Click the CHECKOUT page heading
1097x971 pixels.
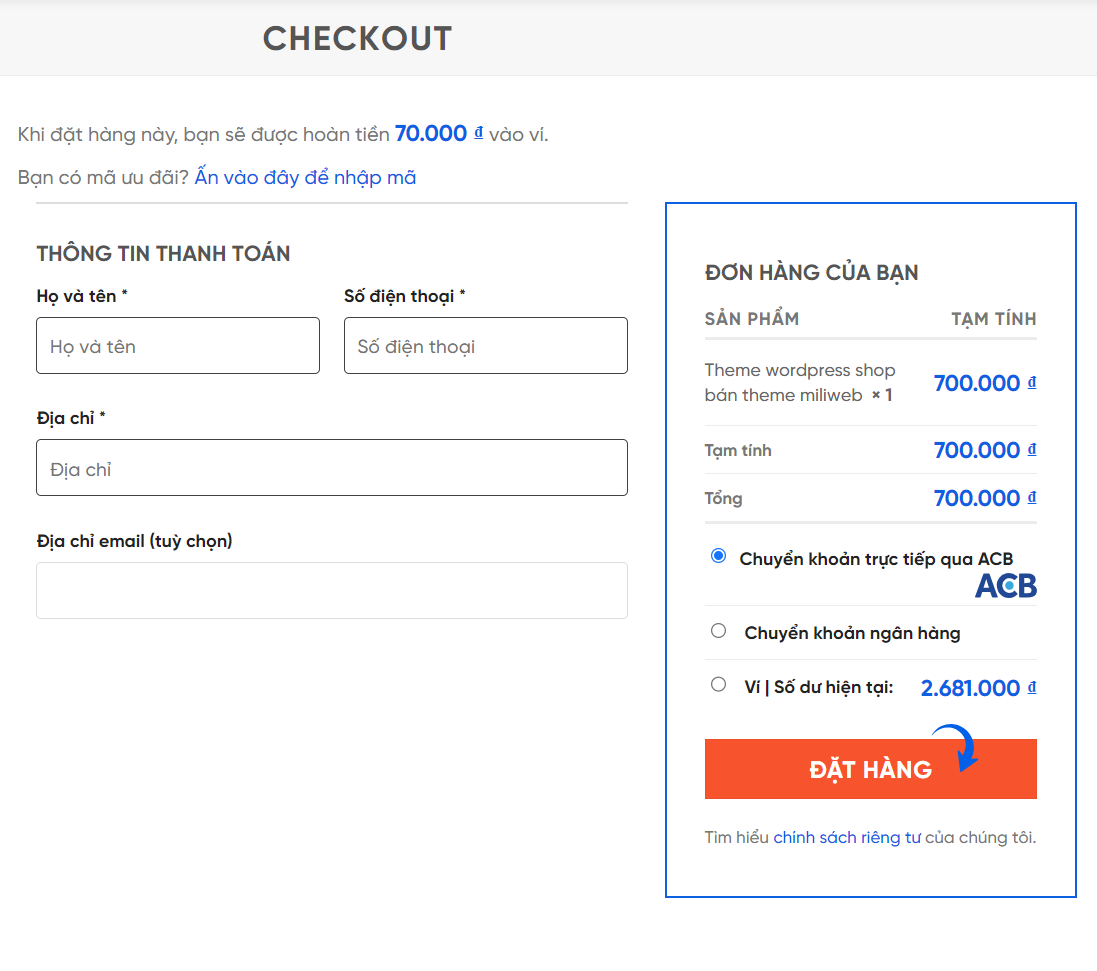pos(357,39)
